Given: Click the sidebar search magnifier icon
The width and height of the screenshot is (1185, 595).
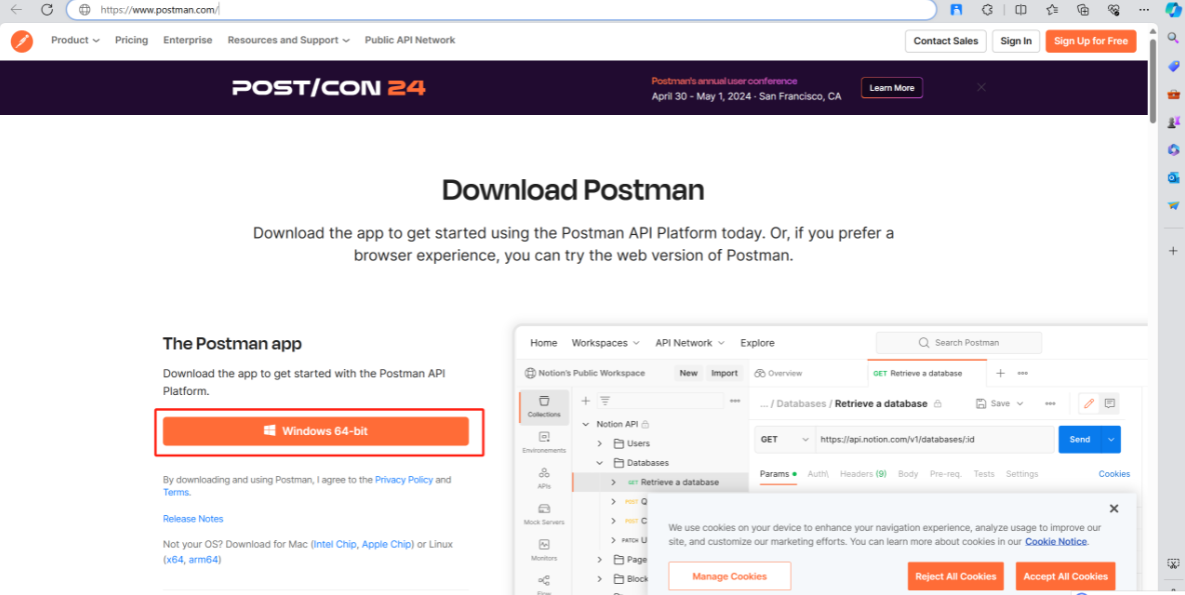Looking at the screenshot, I should tap(1173, 38).
